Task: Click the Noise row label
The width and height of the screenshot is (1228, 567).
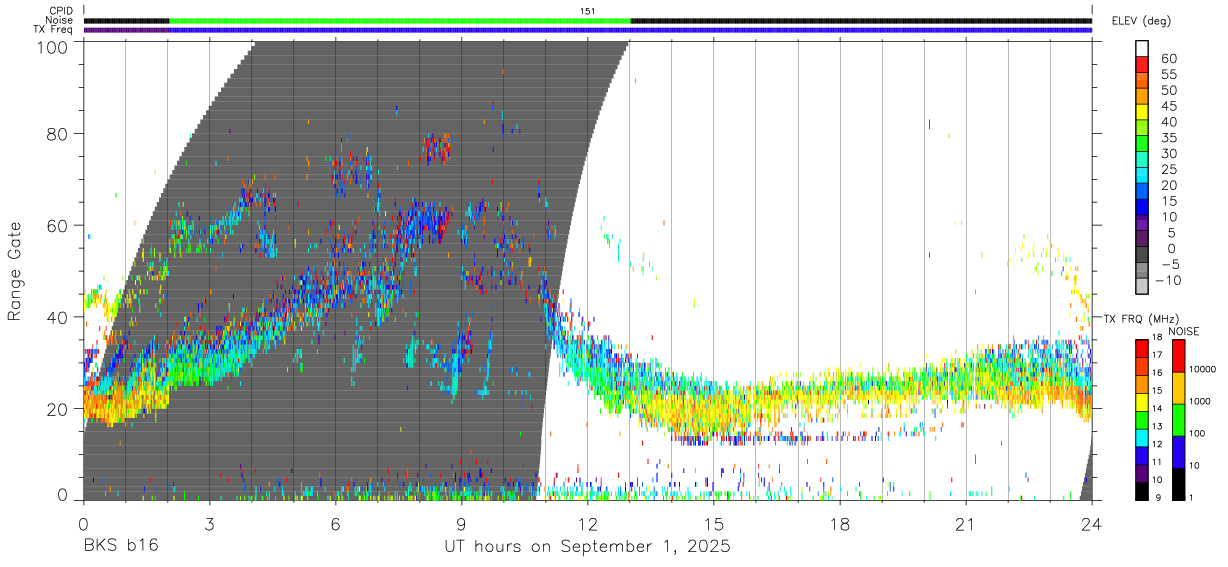Action: tap(59, 20)
